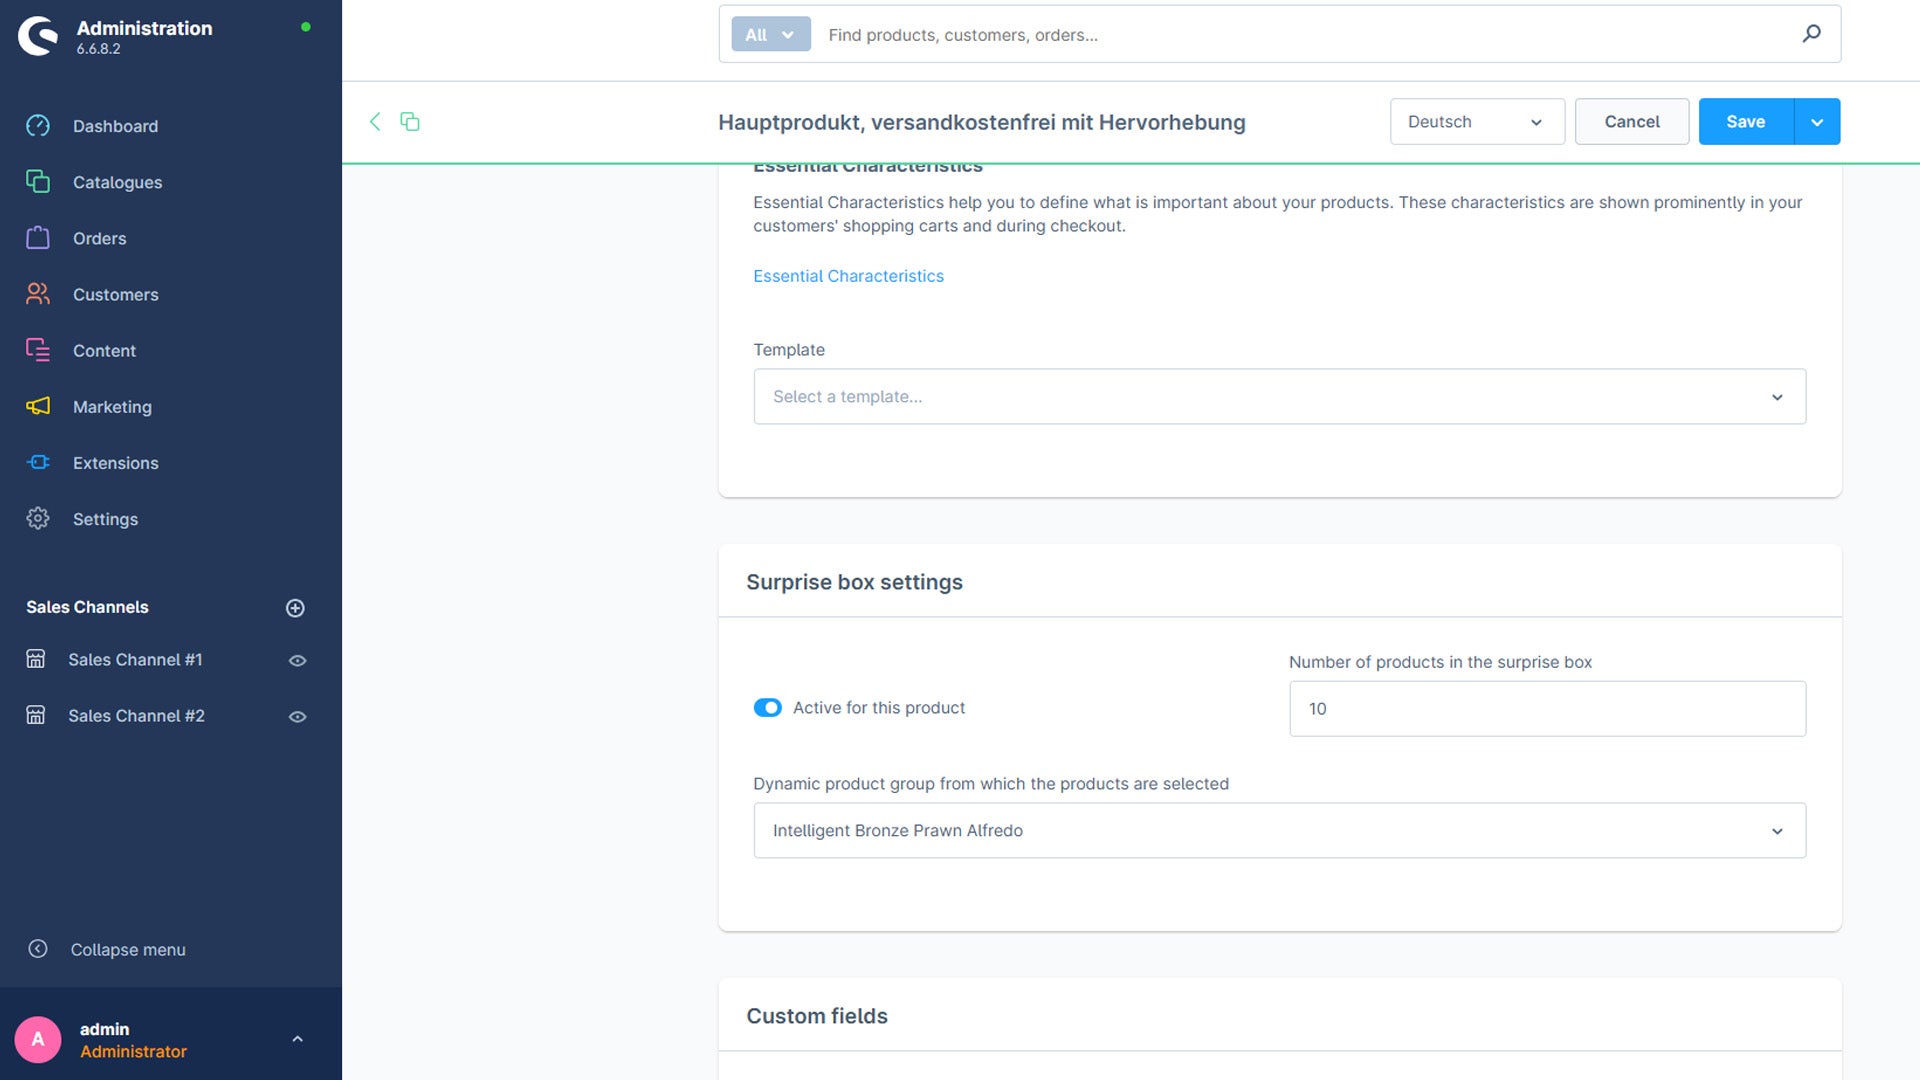Click the Marketing megaphone icon

38,406
